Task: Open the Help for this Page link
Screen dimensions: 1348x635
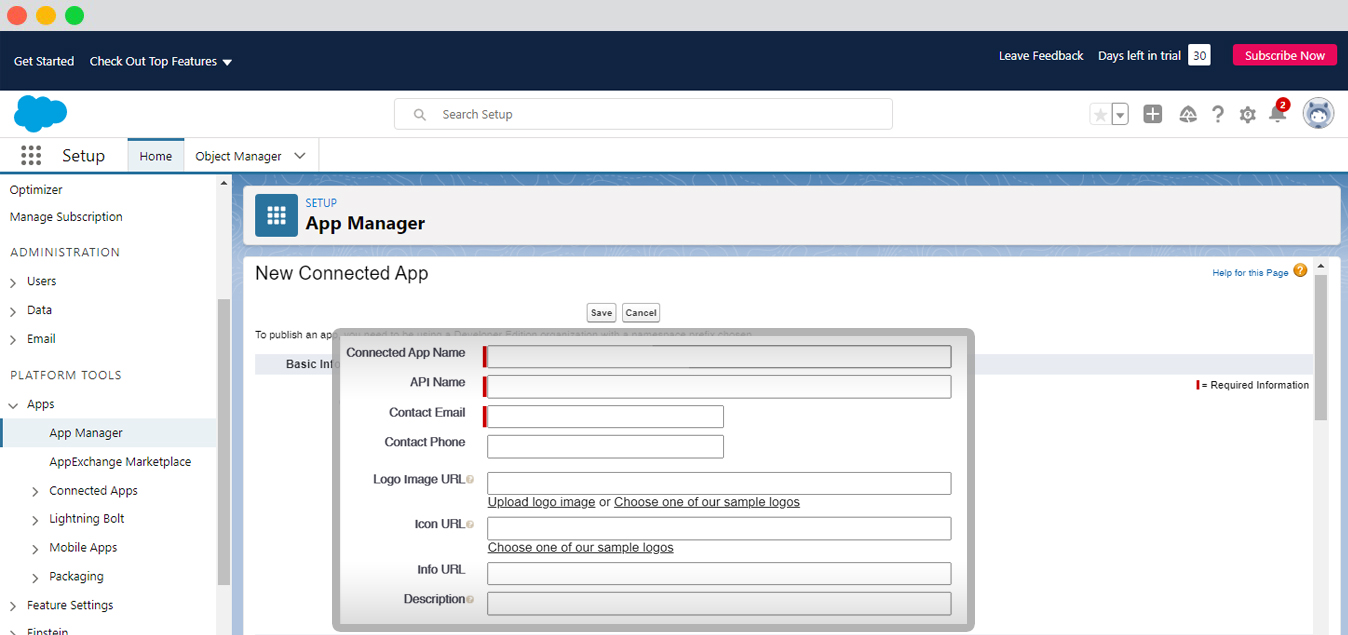Action: click(1250, 273)
